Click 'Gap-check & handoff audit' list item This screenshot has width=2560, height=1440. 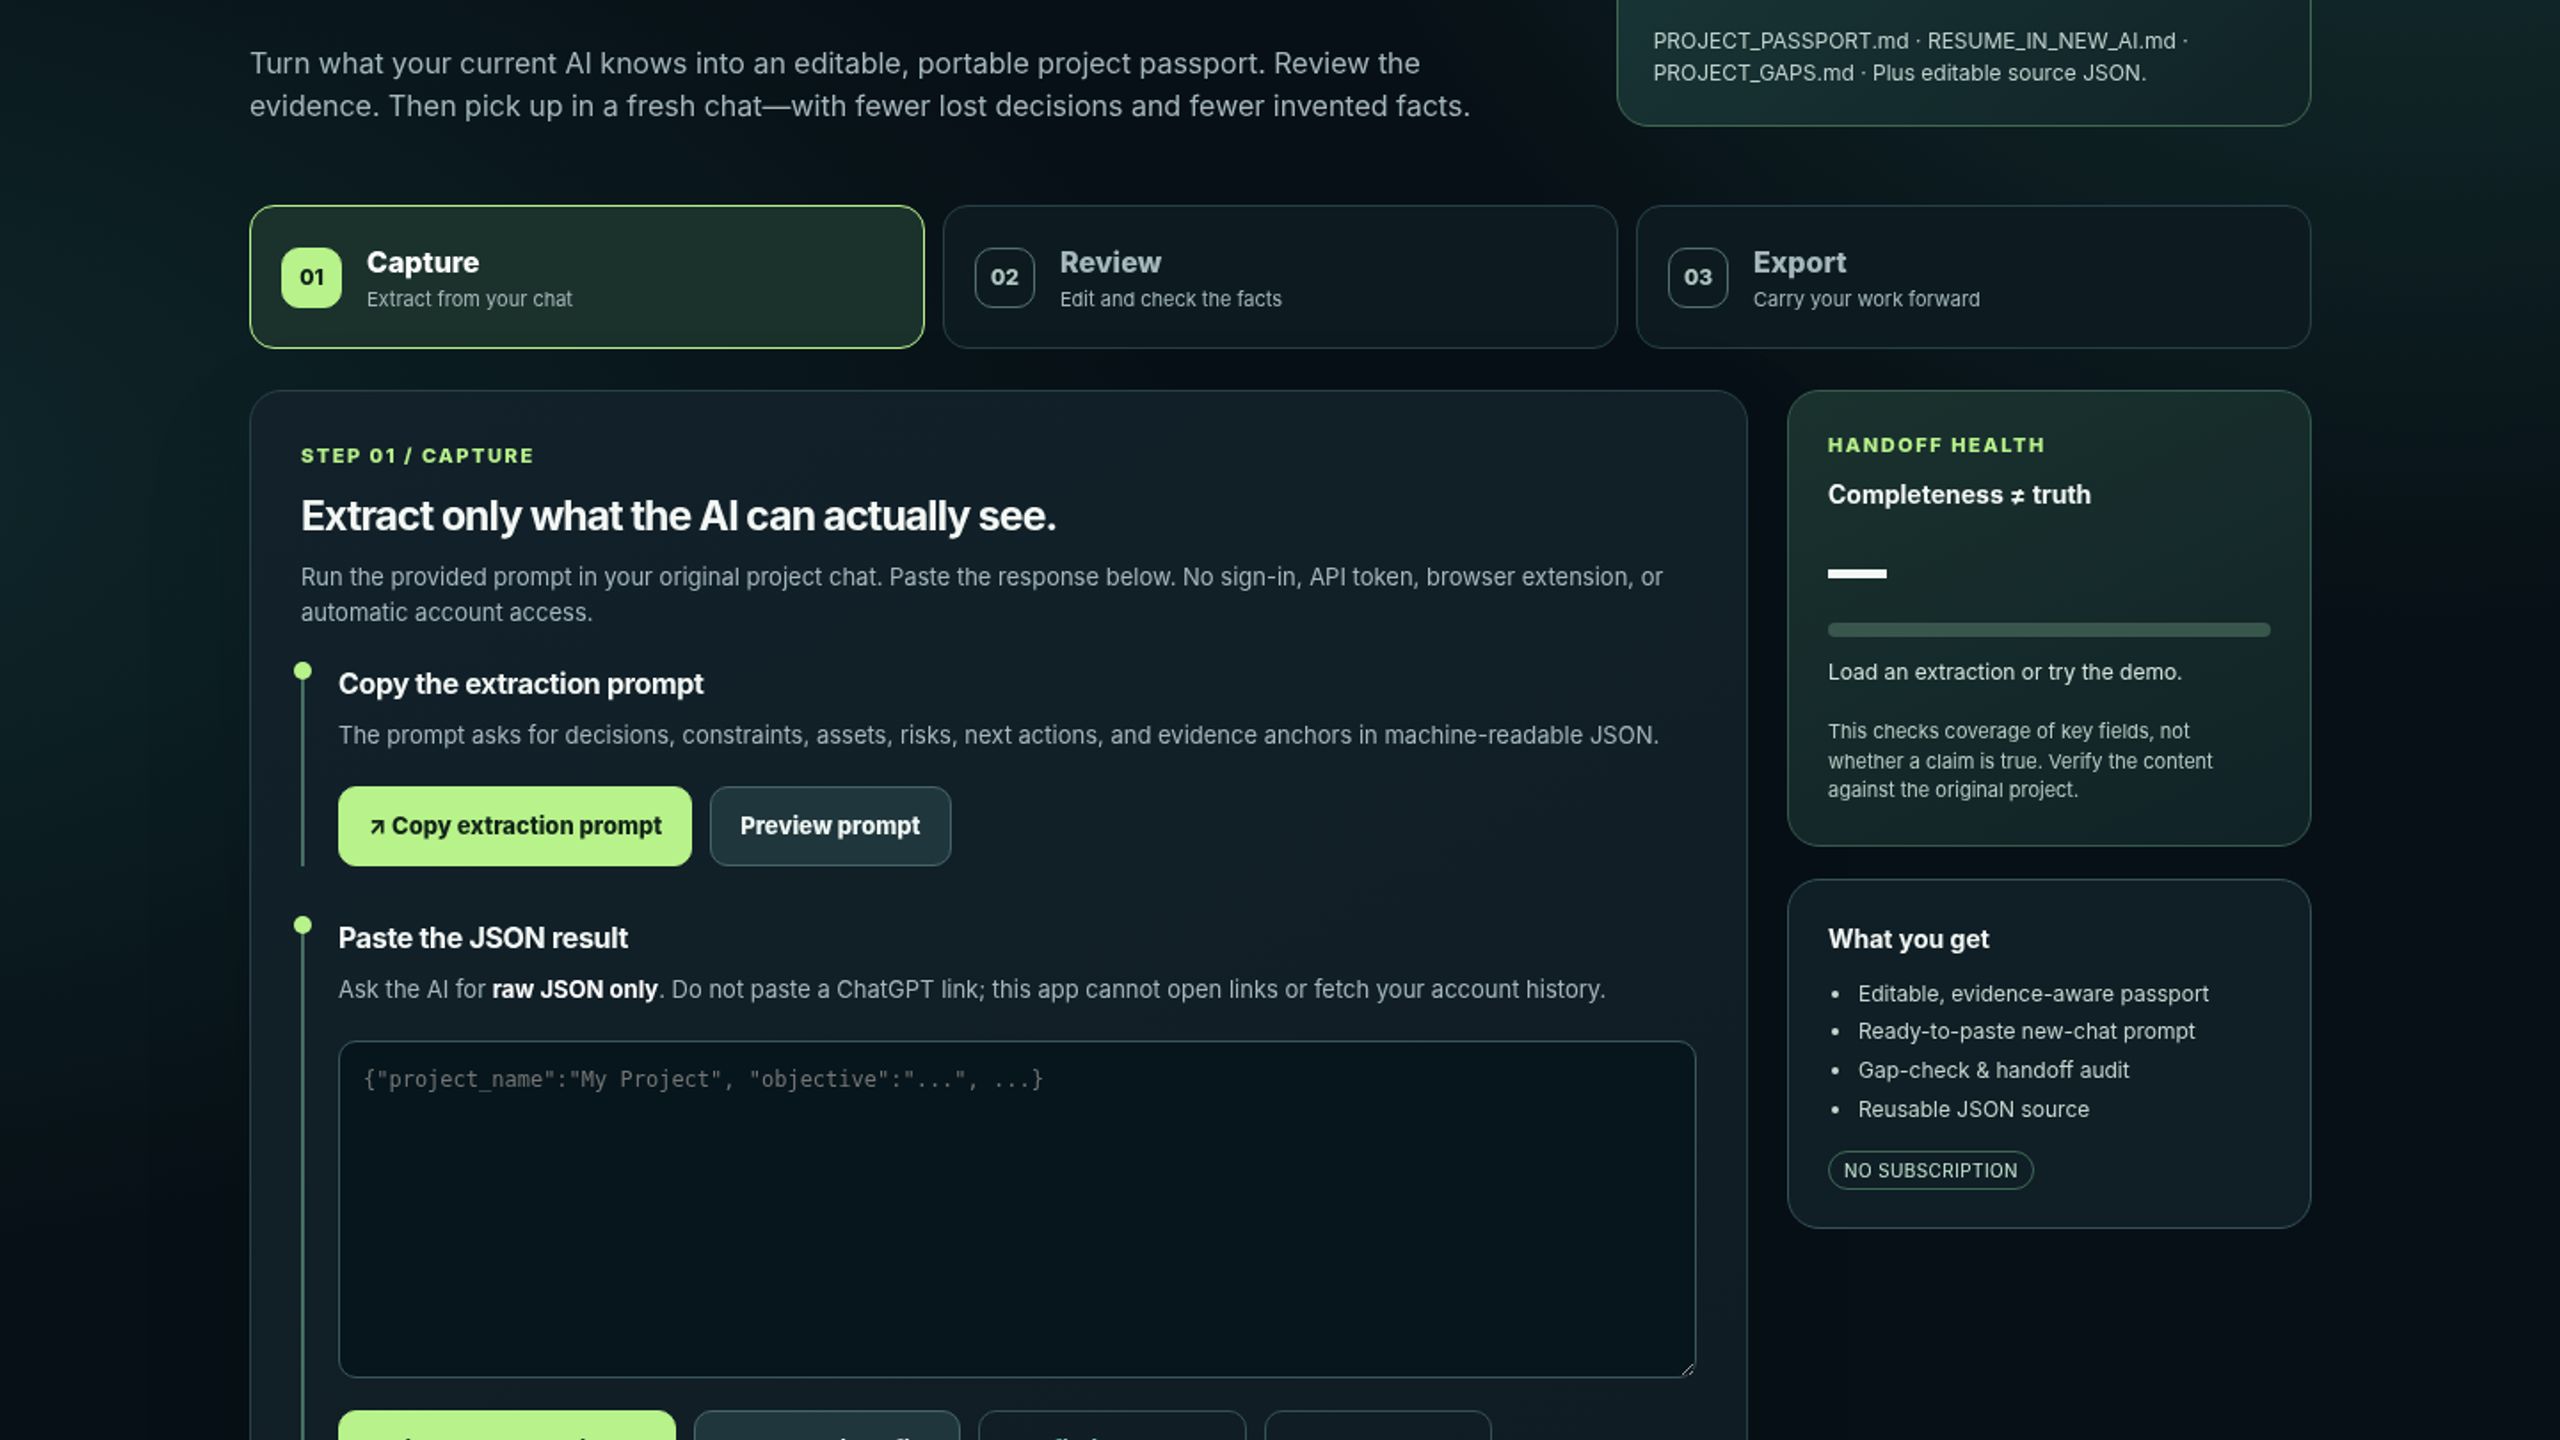(x=1993, y=1070)
